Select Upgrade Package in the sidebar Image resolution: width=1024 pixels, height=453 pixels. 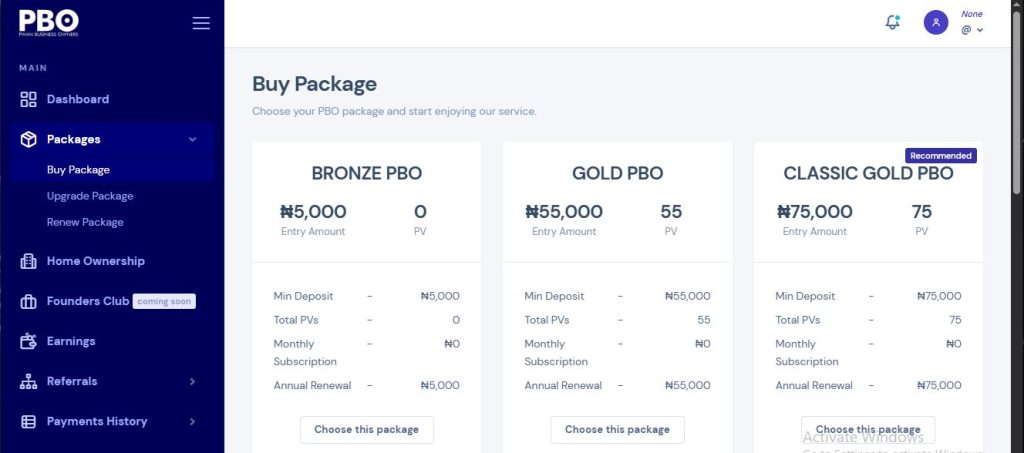point(90,196)
